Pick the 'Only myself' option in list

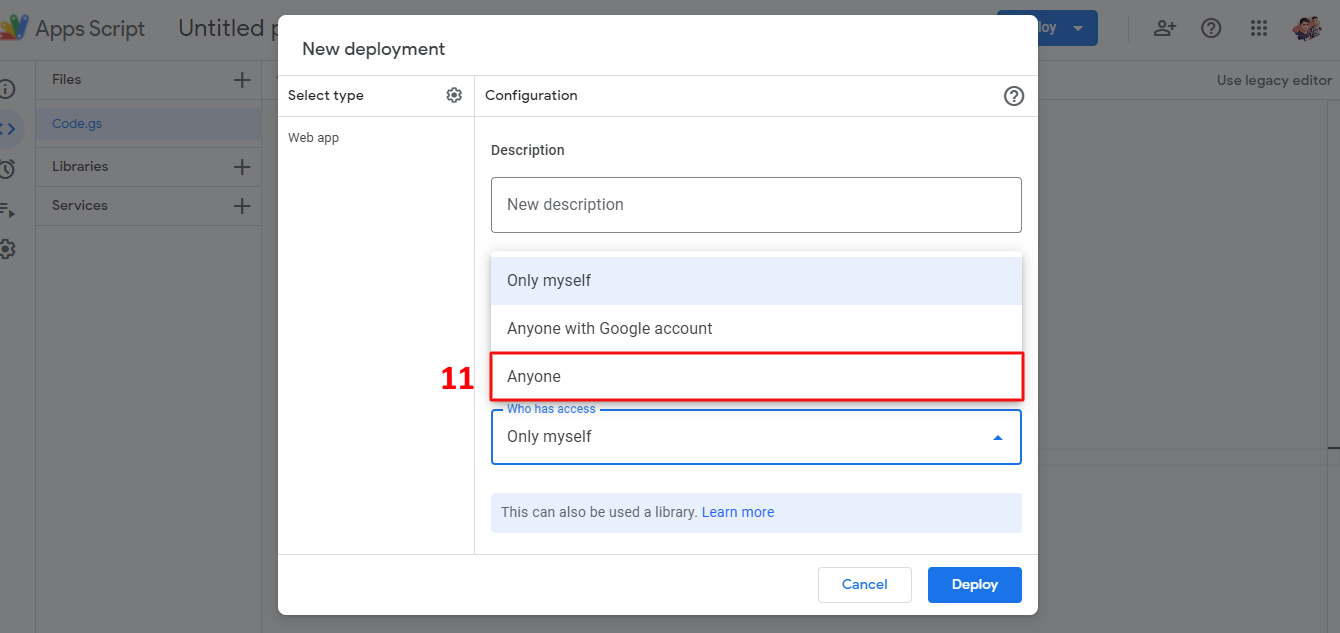pyautogui.click(x=756, y=281)
